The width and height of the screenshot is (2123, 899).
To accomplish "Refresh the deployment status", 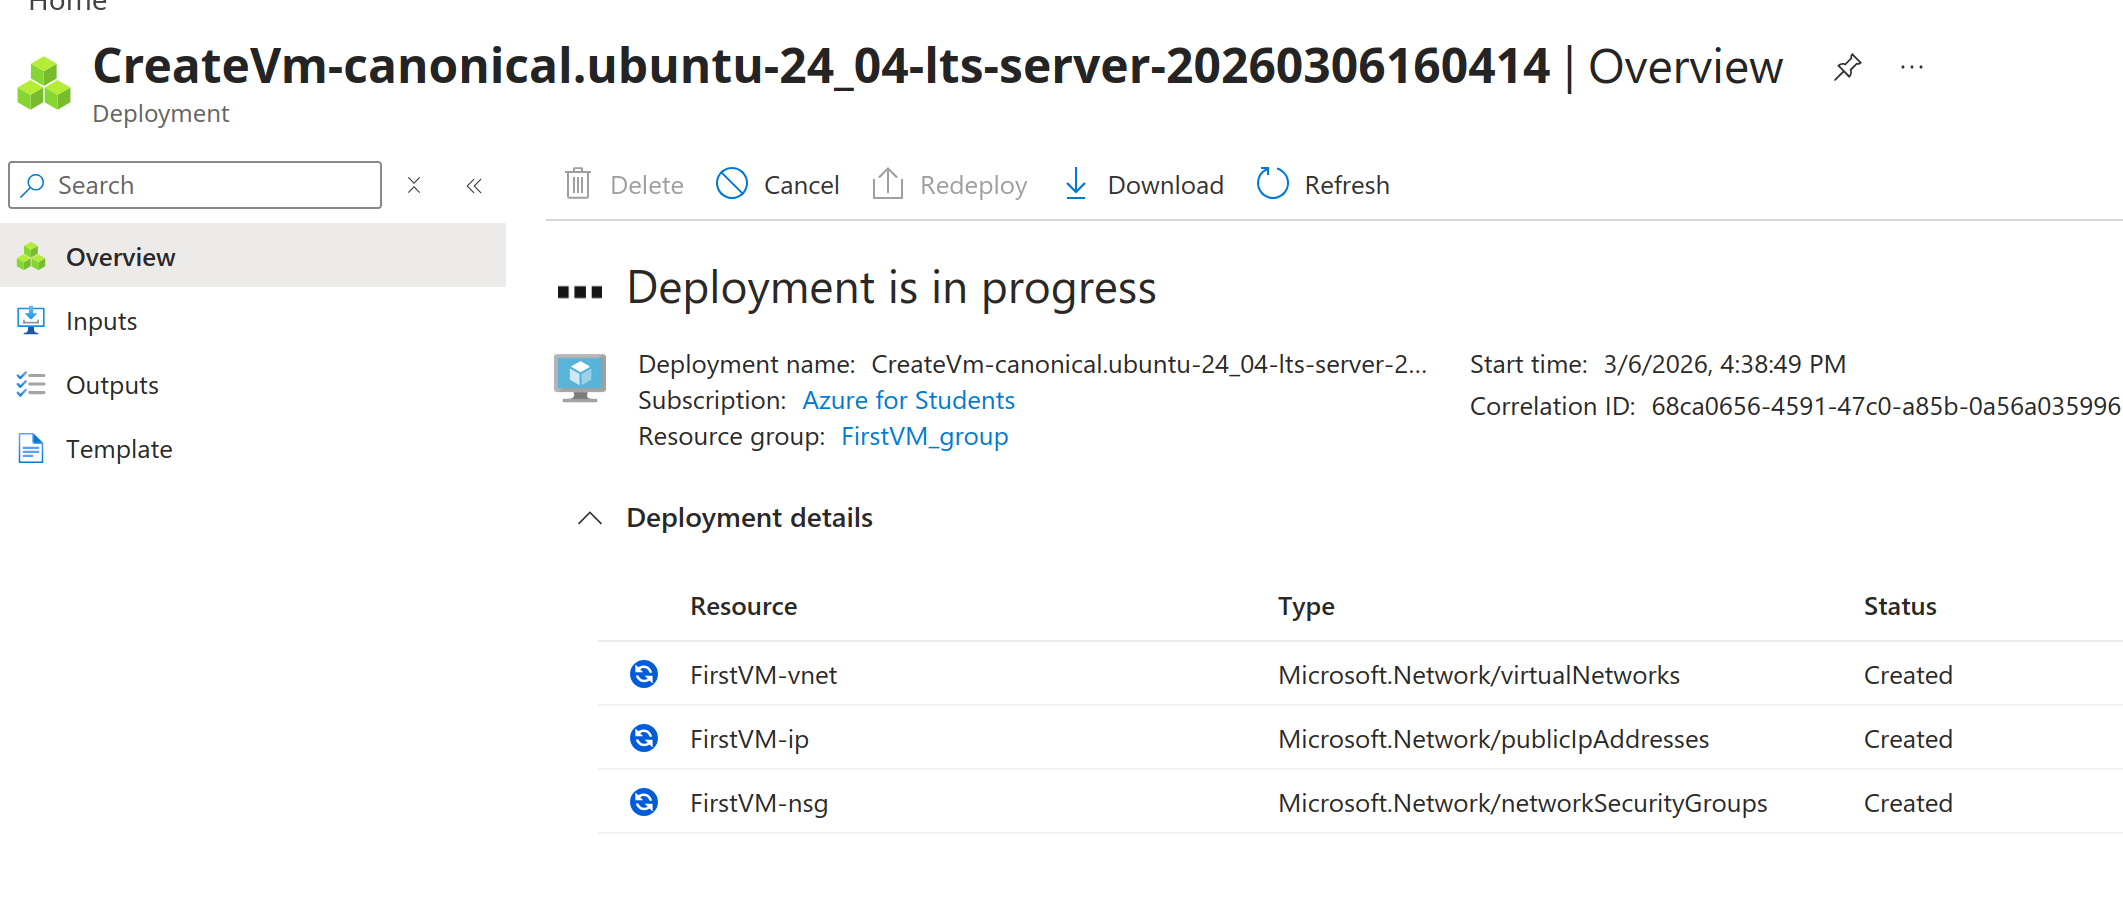I will tap(1323, 185).
